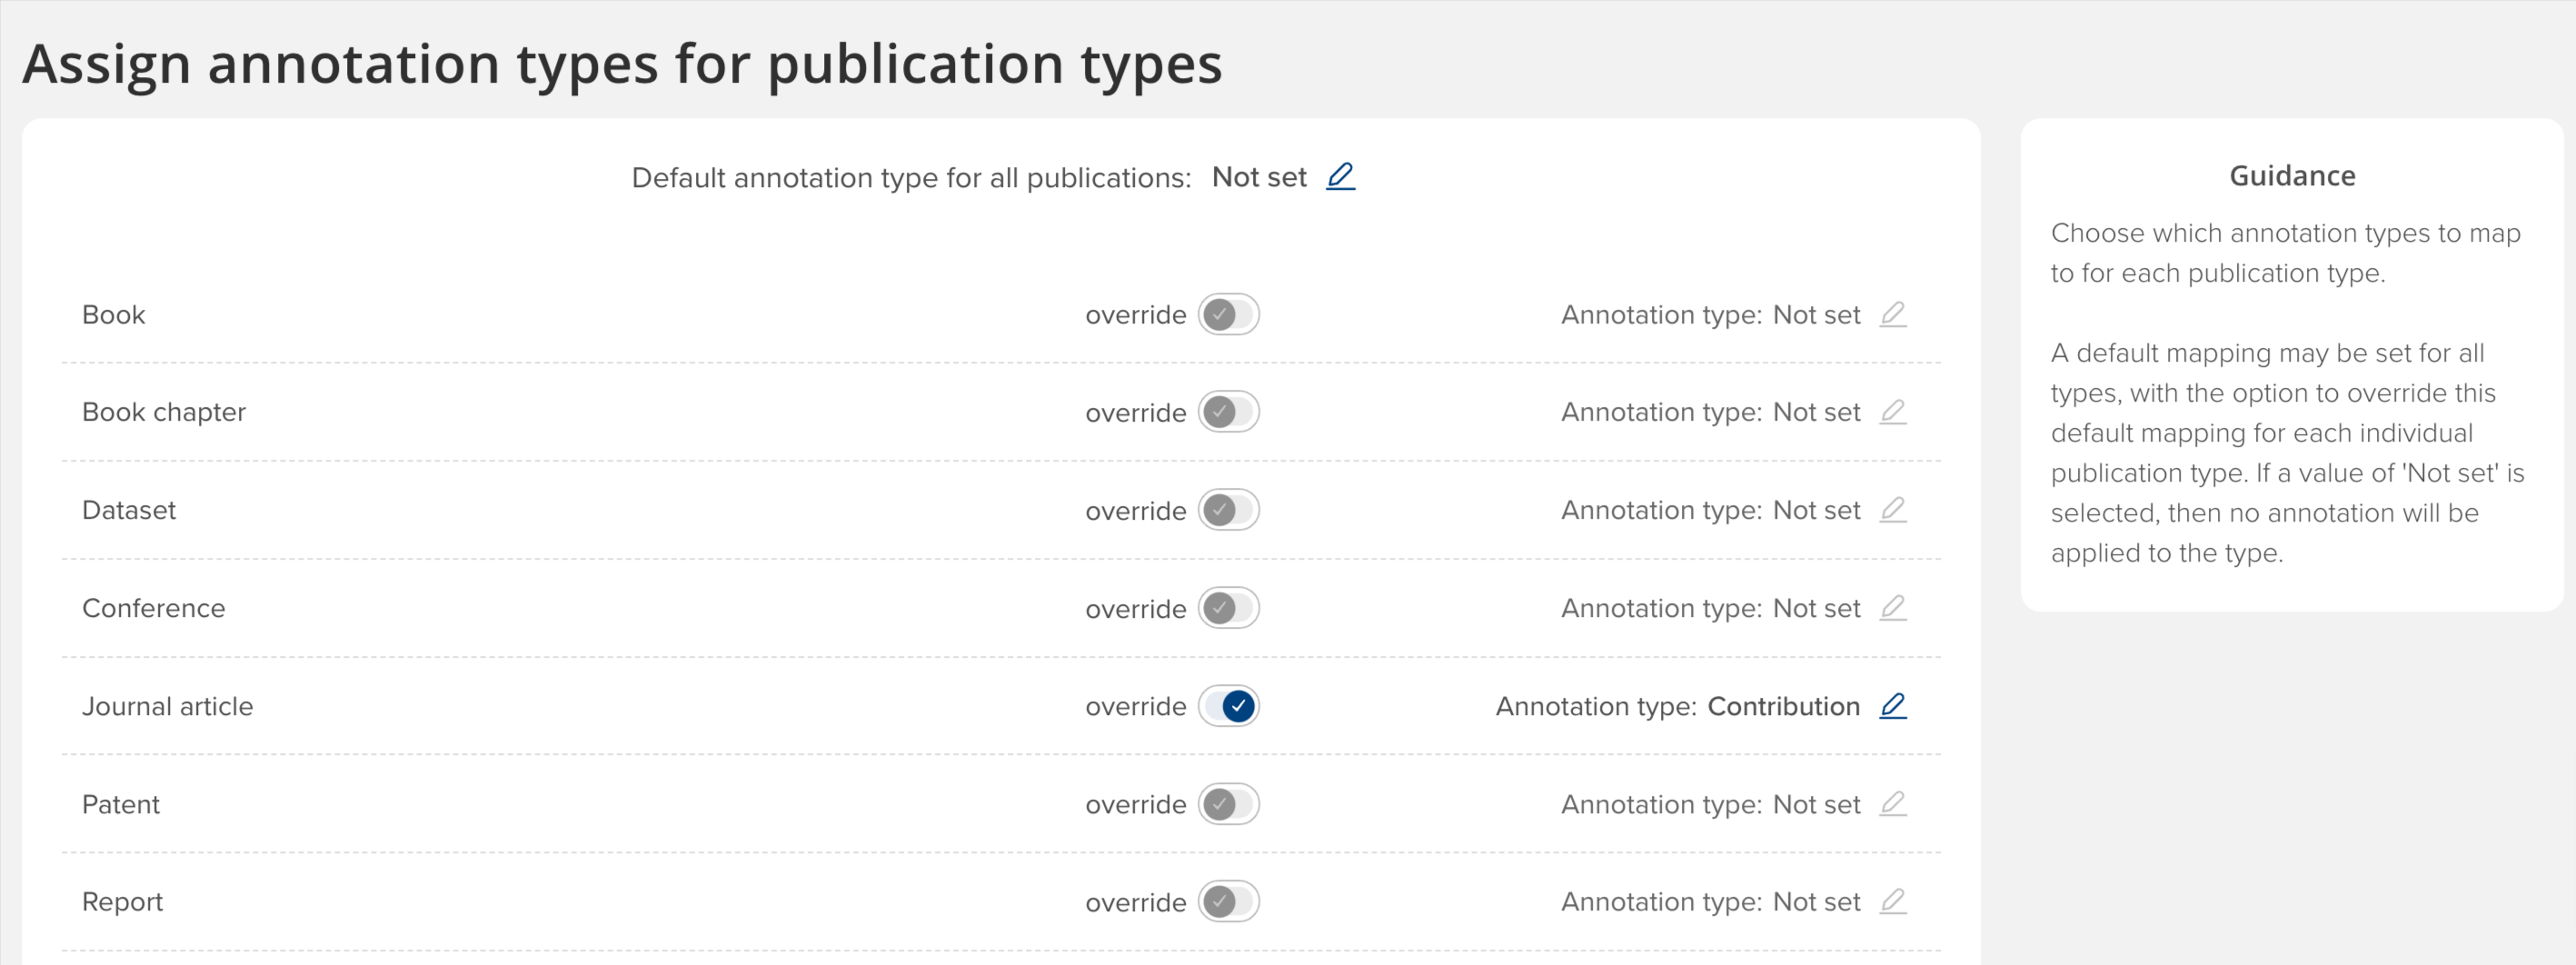Open Dataset annotation type edit pencil
The height and width of the screenshot is (965, 2576).
(1892, 510)
